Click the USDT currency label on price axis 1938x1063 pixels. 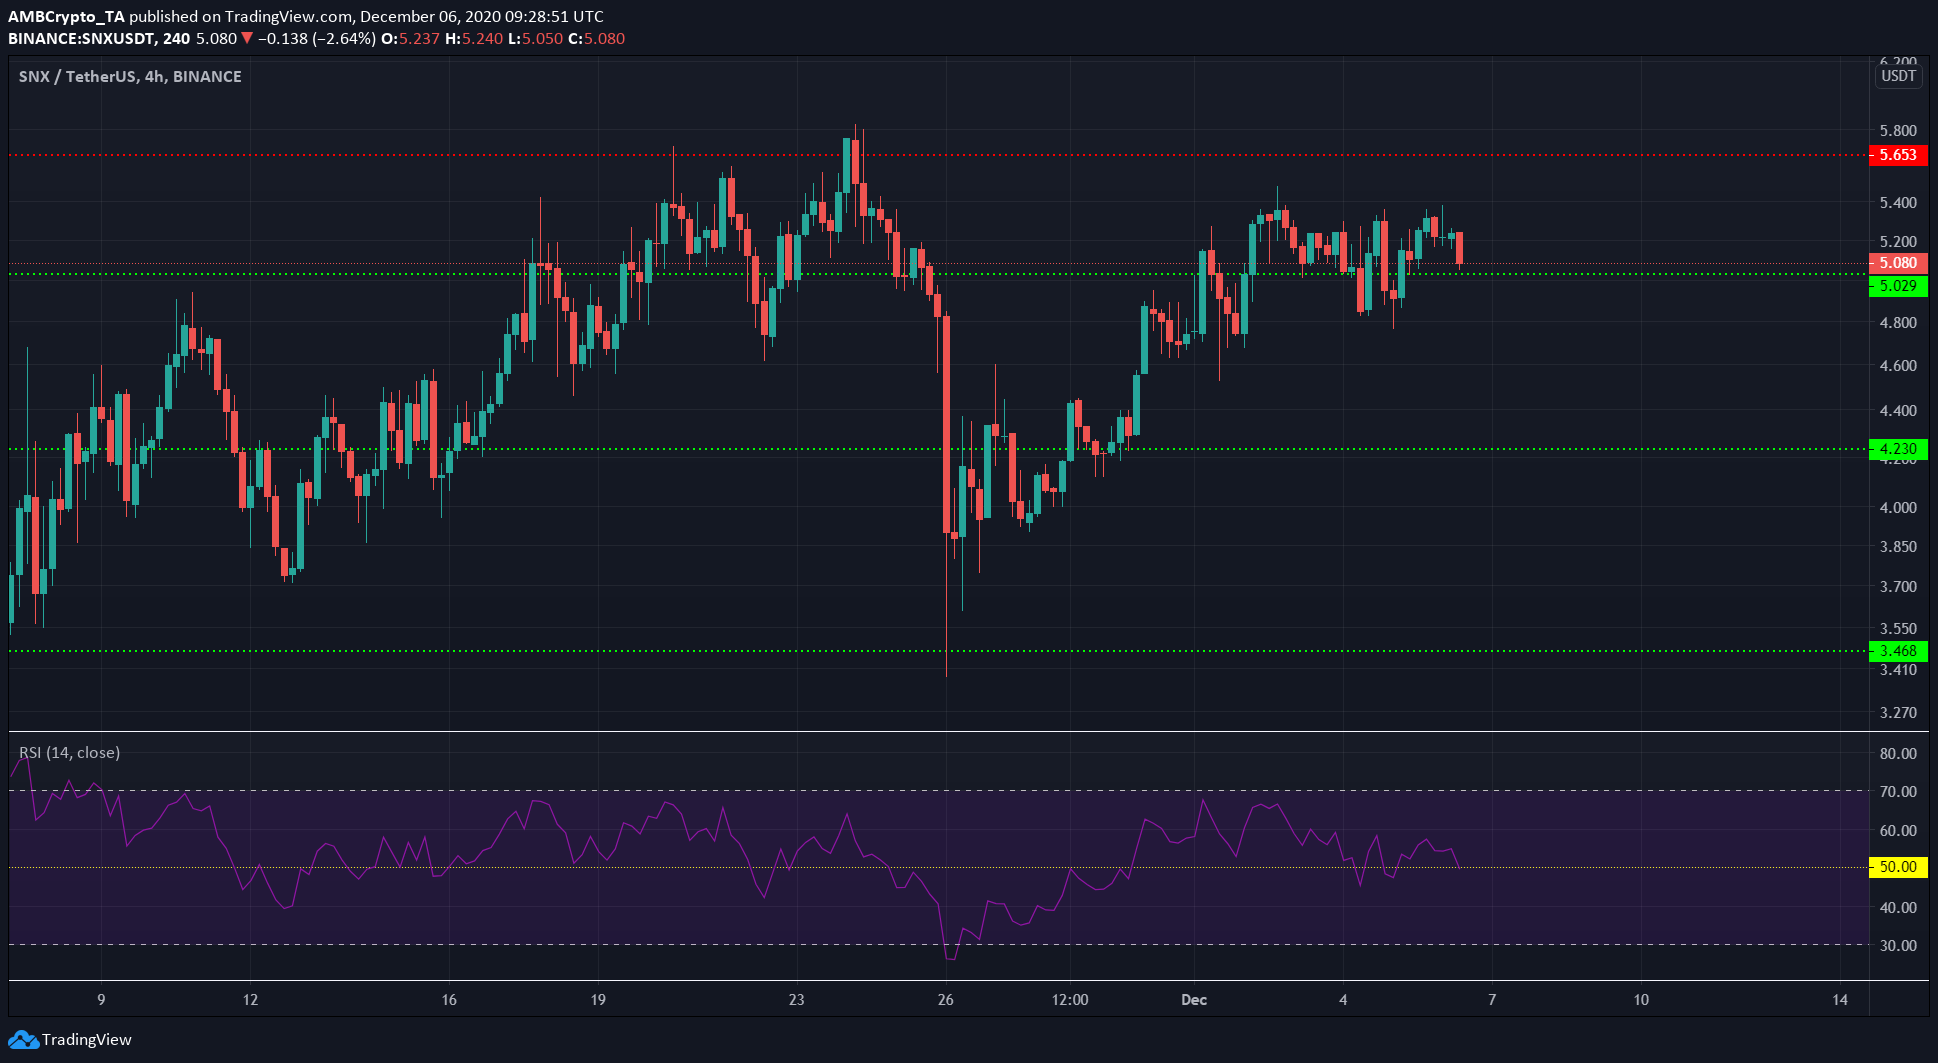coord(1898,76)
